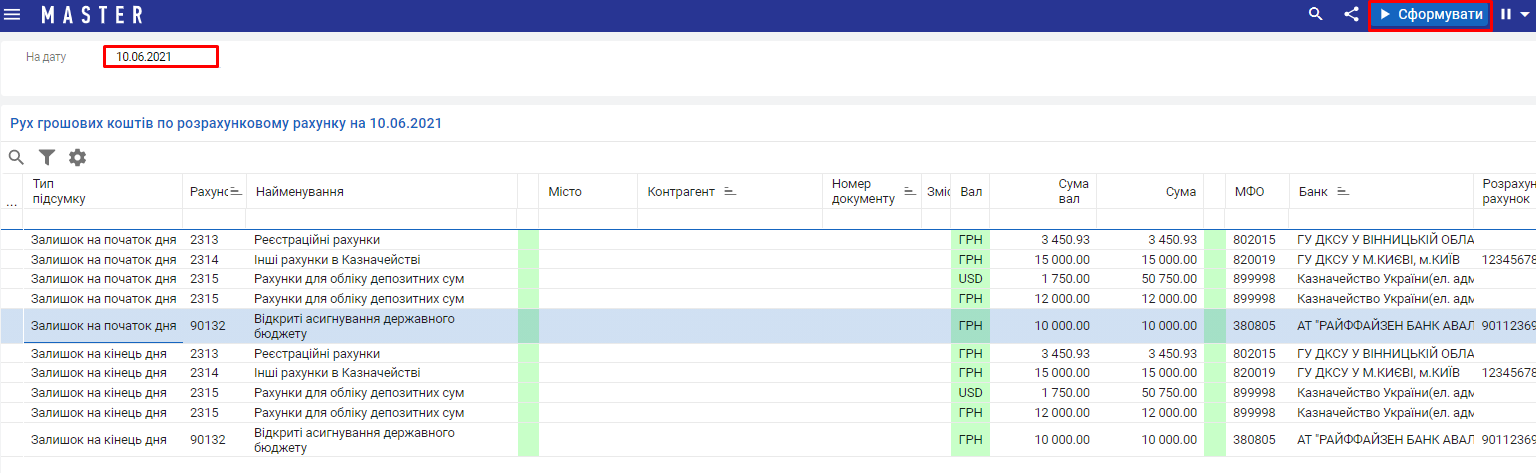Open the hamburger navigation menu

[x=13, y=15]
